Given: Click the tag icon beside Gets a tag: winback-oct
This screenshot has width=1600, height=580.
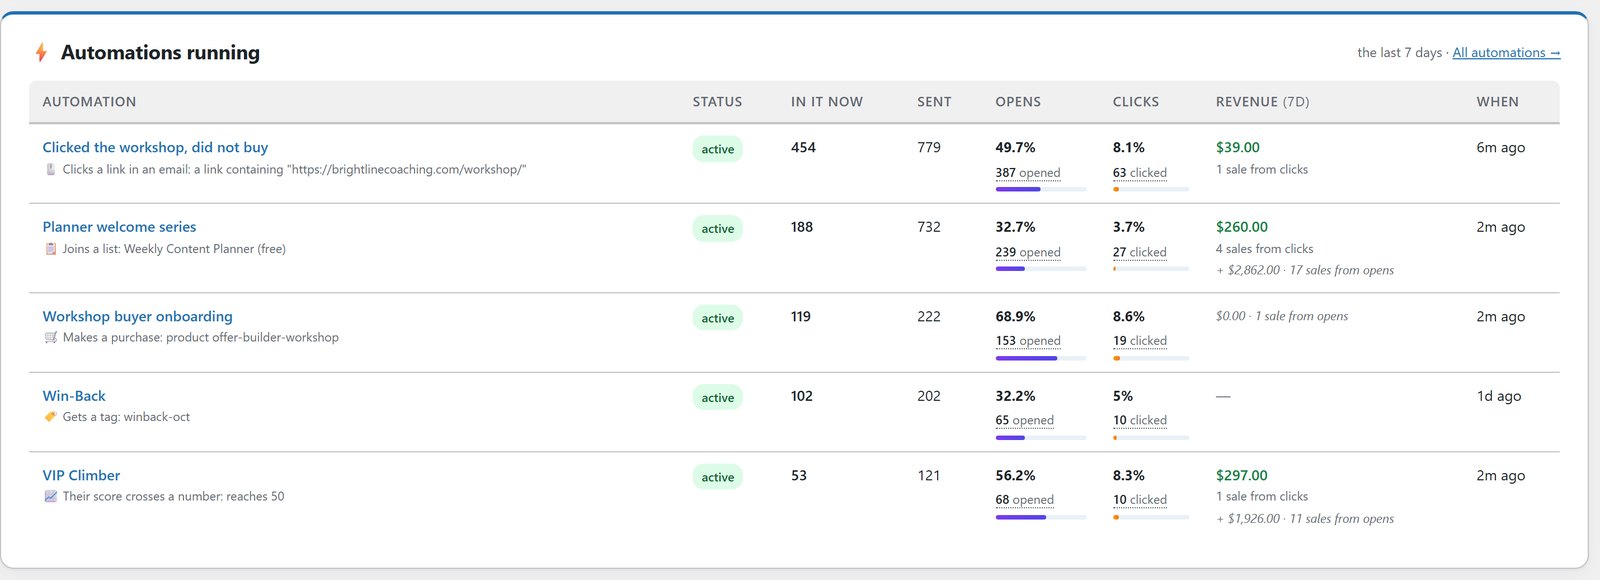Looking at the screenshot, I should click(x=51, y=417).
